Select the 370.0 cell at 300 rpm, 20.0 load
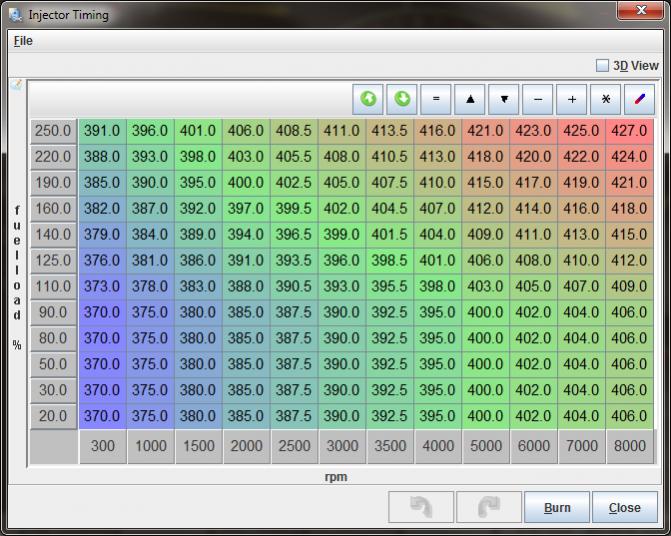Viewport: 671px width, 536px height. click(102, 416)
